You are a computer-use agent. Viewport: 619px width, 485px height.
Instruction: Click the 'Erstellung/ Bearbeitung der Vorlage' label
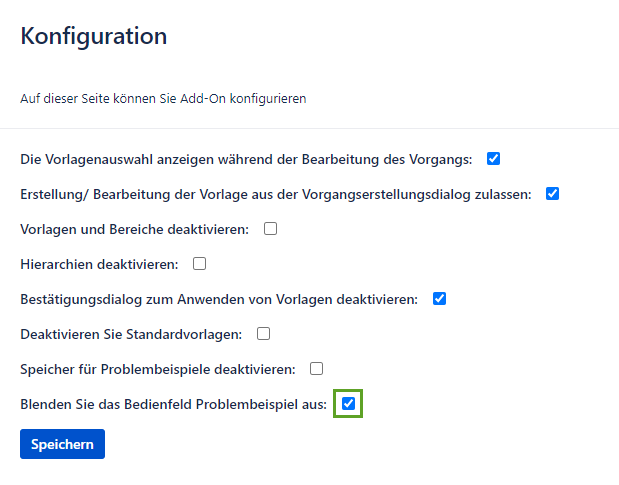point(275,194)
